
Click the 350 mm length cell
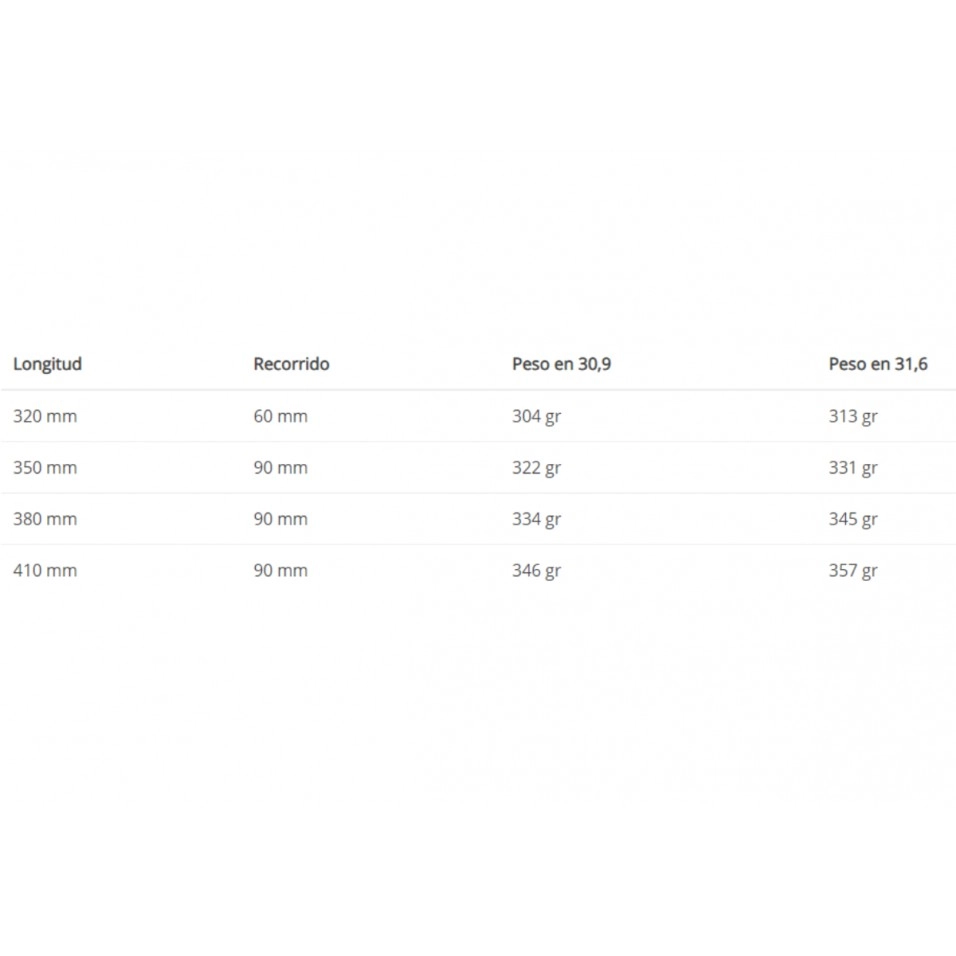click(x=45, y=468)
